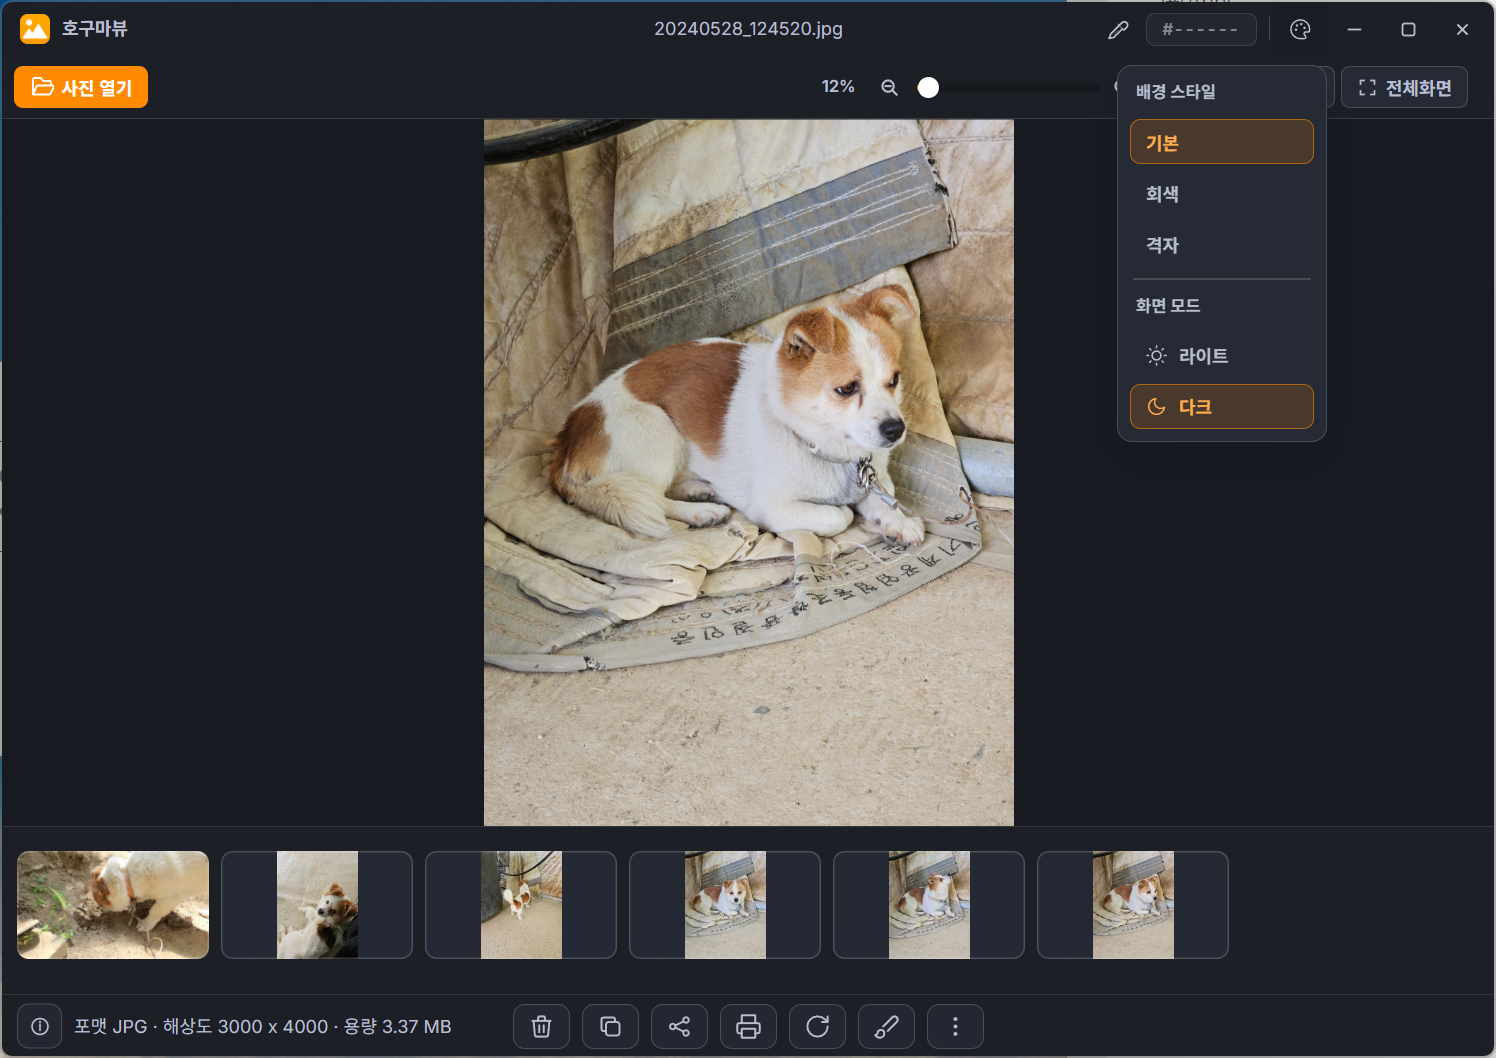Rotate the image with rotate icon

(817, 1026)
